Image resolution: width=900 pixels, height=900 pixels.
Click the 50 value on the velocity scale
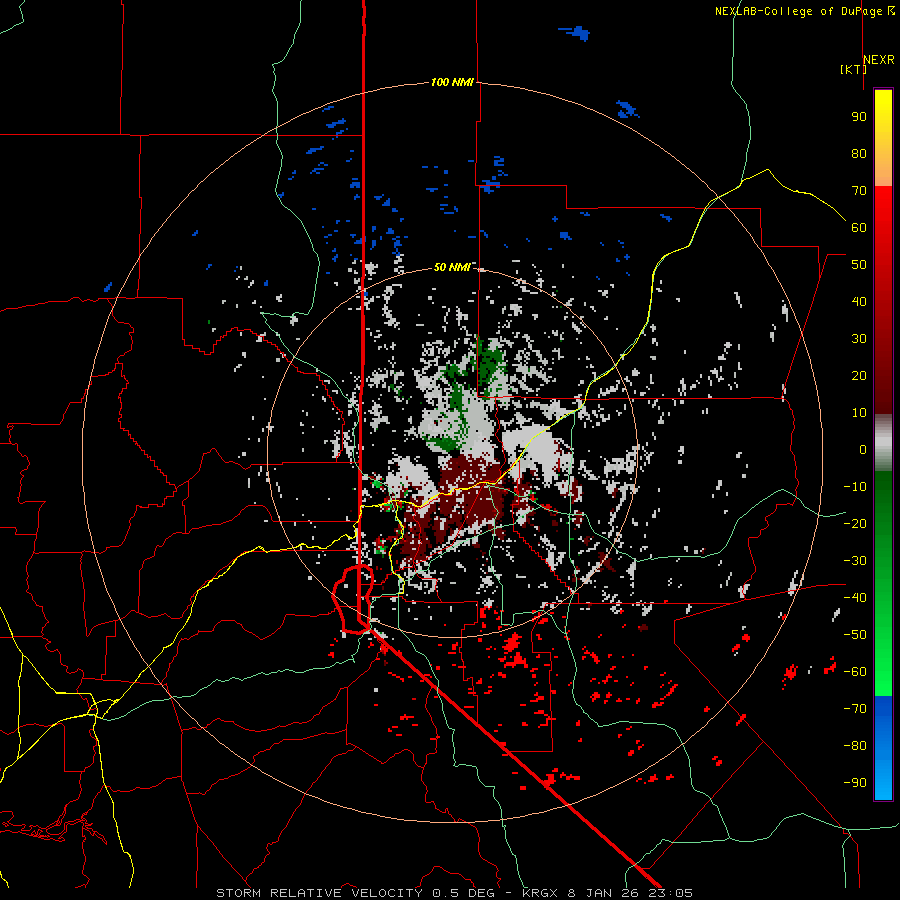coord(859,265)
